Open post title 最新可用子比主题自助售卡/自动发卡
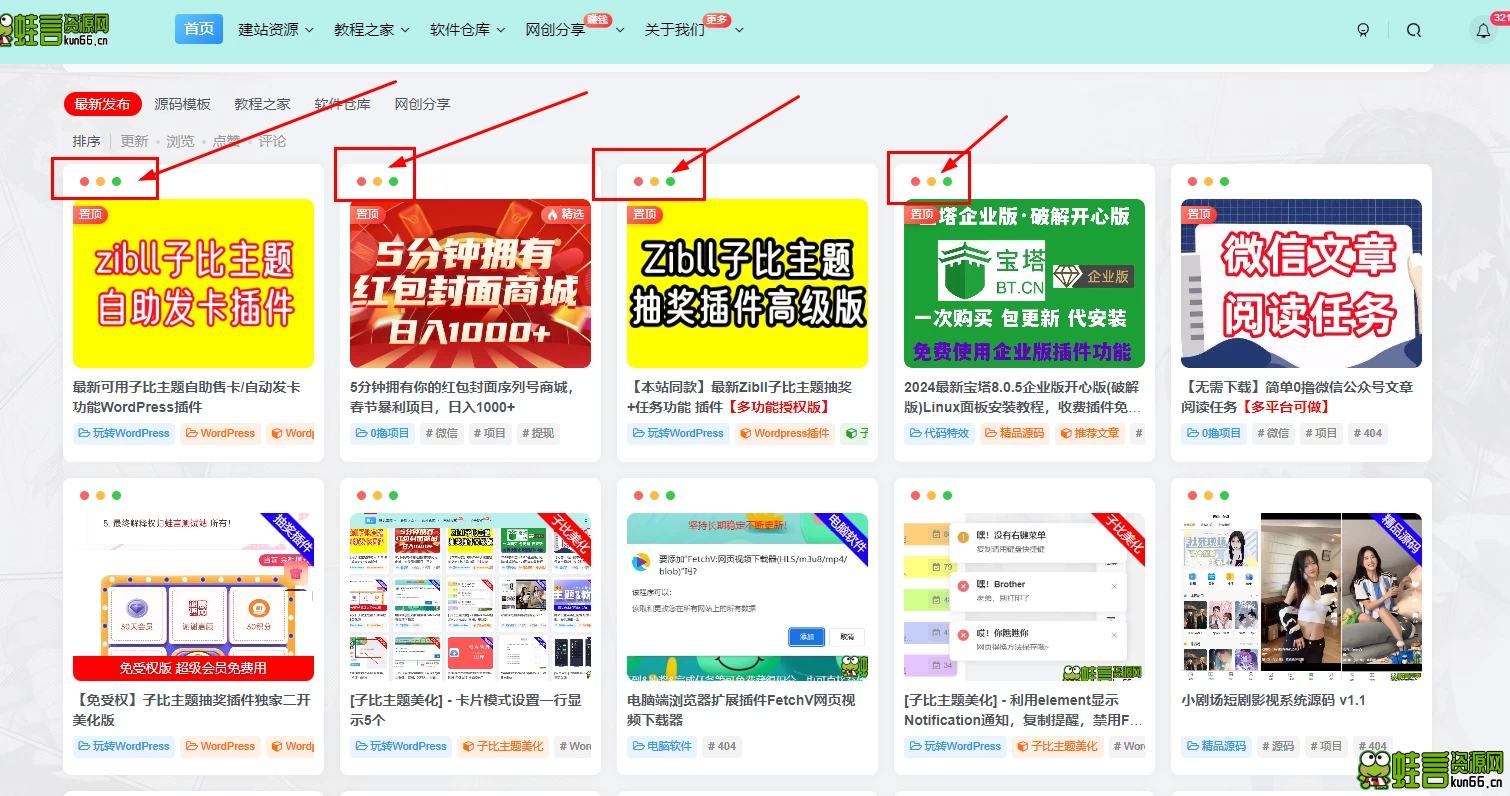This screenshot has height=796, width=1510. (x=186, y=397)
